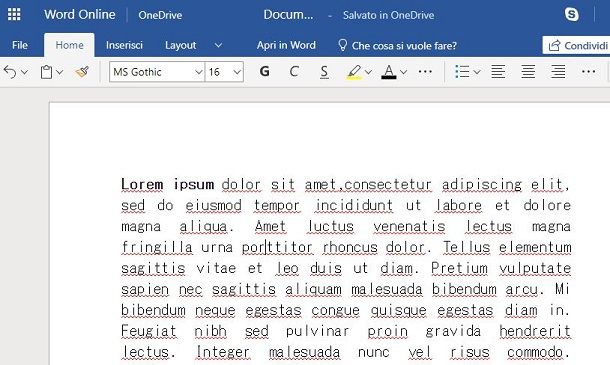Click the Skype icon in header
610x365 pixels.
click(571, 14)
